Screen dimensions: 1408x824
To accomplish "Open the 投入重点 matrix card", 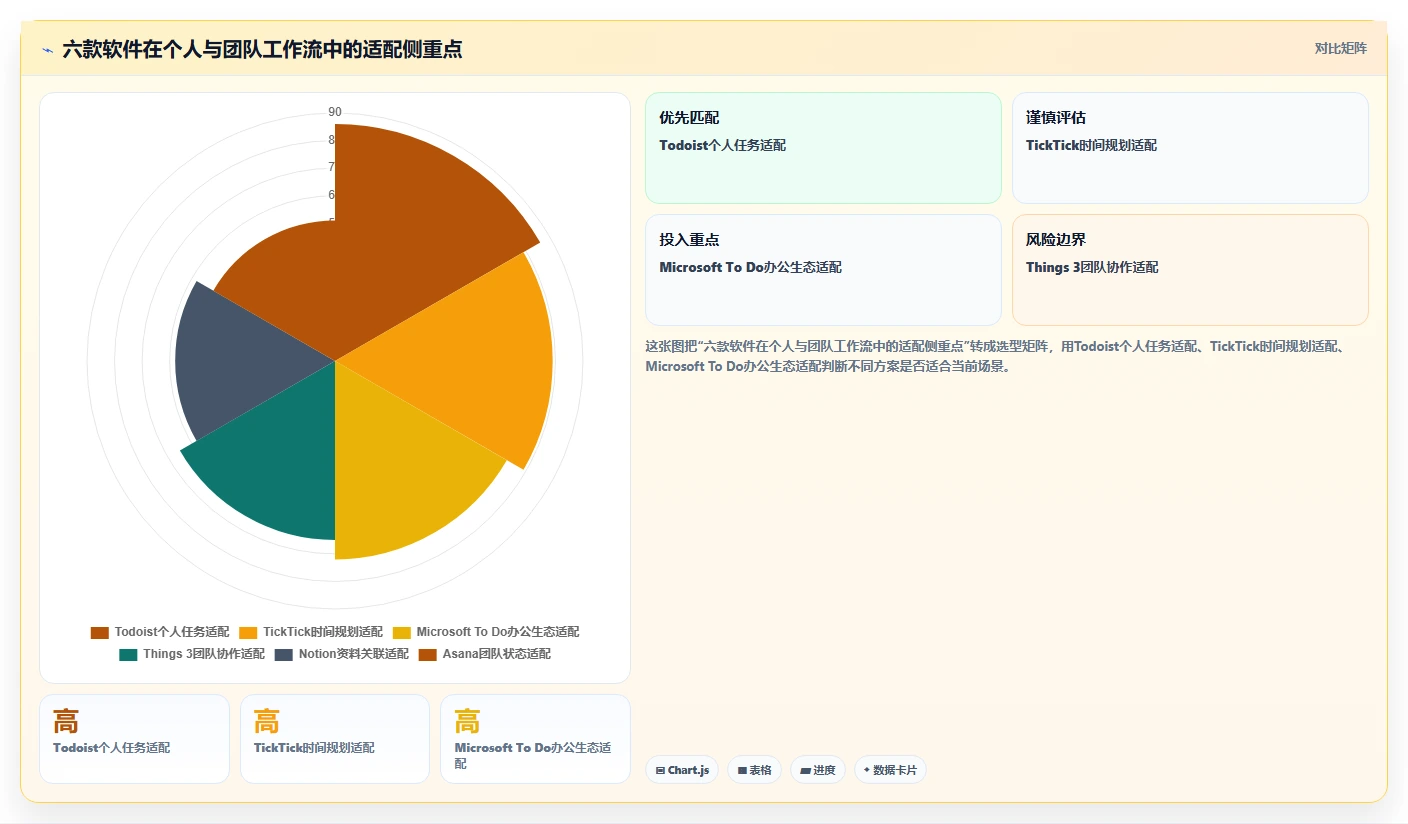I will pos(823,270).
